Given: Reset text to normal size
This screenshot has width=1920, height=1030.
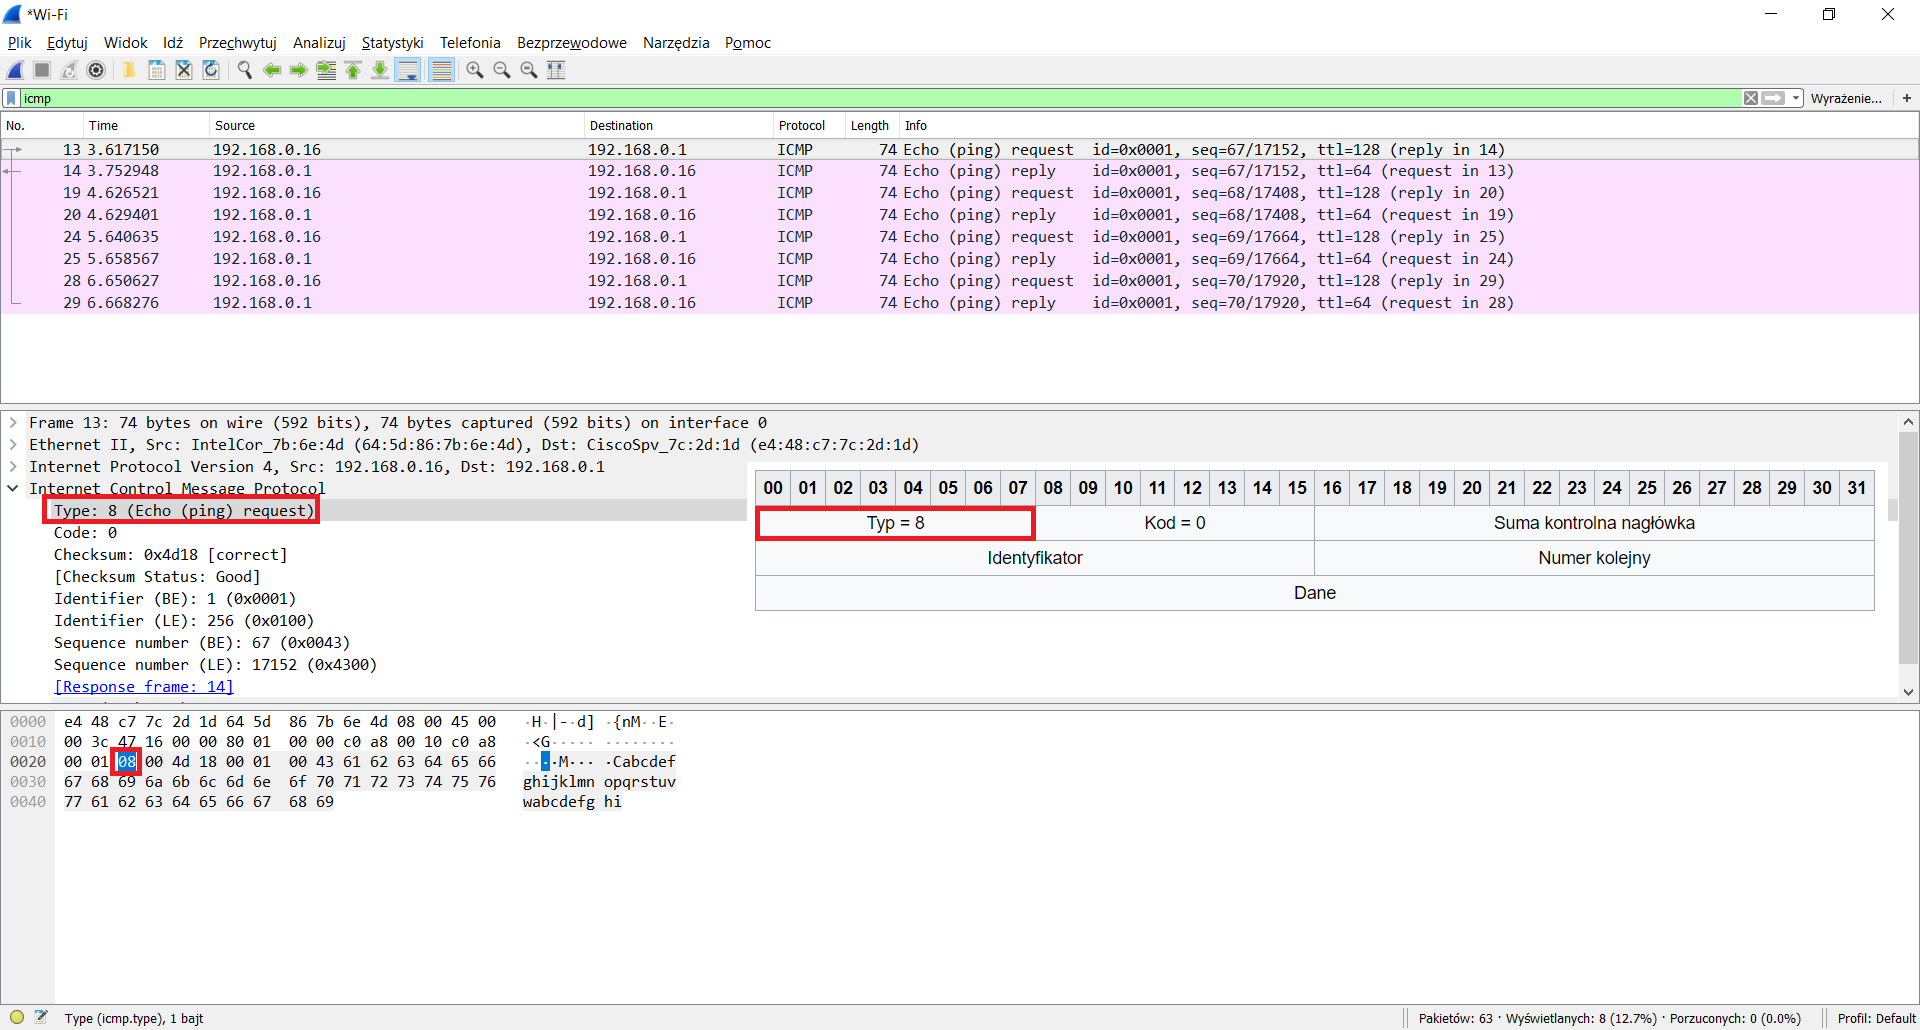Looking at the screenshot, I should click(528, 70).
